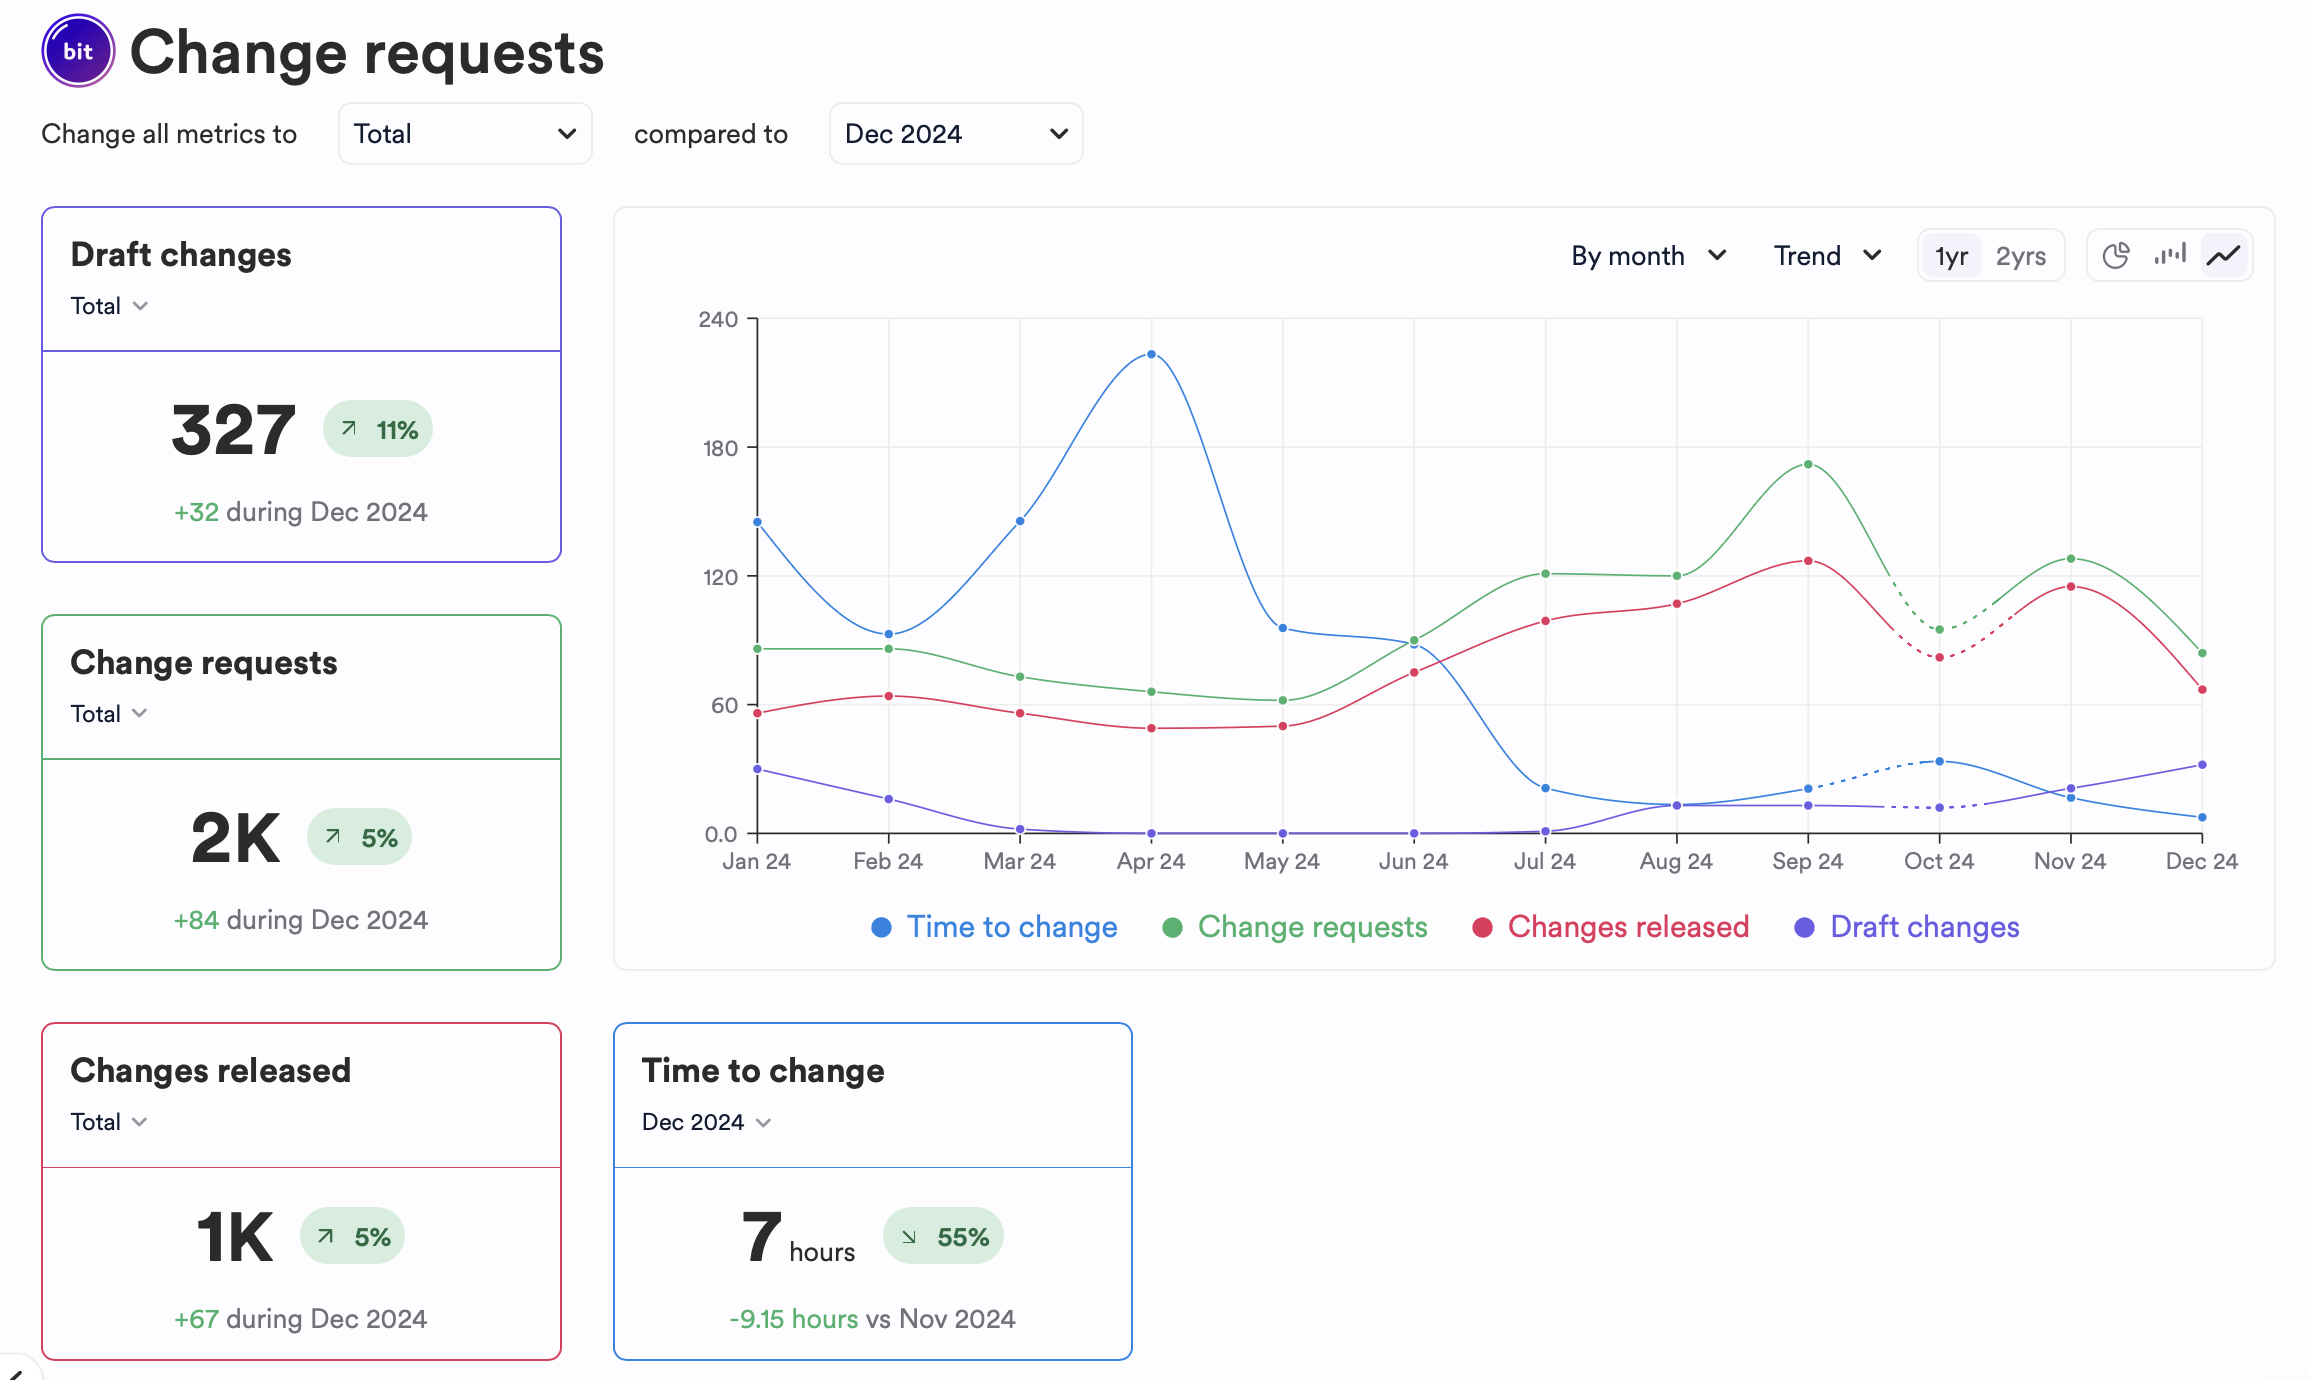Click '+67 during Dec 2024' text

click(301, 1319)
